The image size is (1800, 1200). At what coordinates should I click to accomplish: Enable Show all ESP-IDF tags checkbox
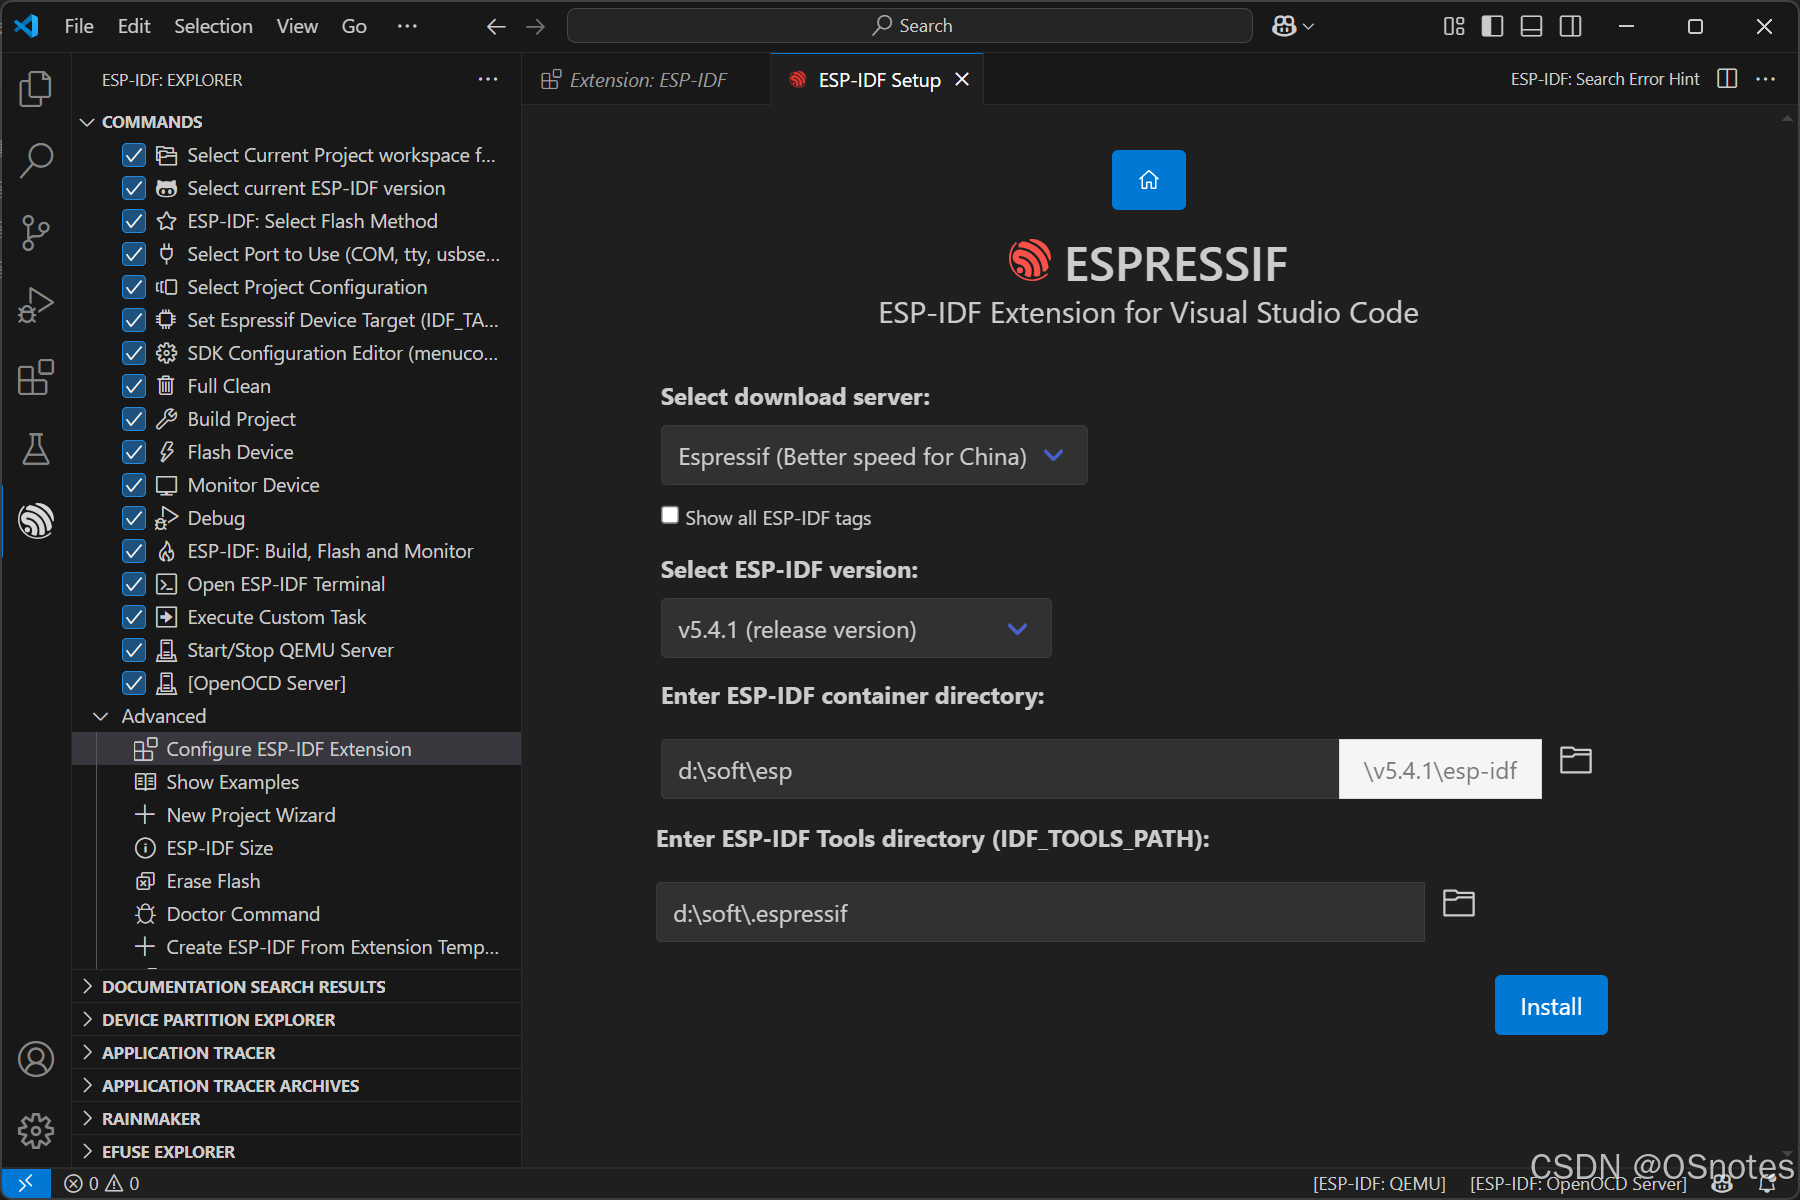click(670, 515)
